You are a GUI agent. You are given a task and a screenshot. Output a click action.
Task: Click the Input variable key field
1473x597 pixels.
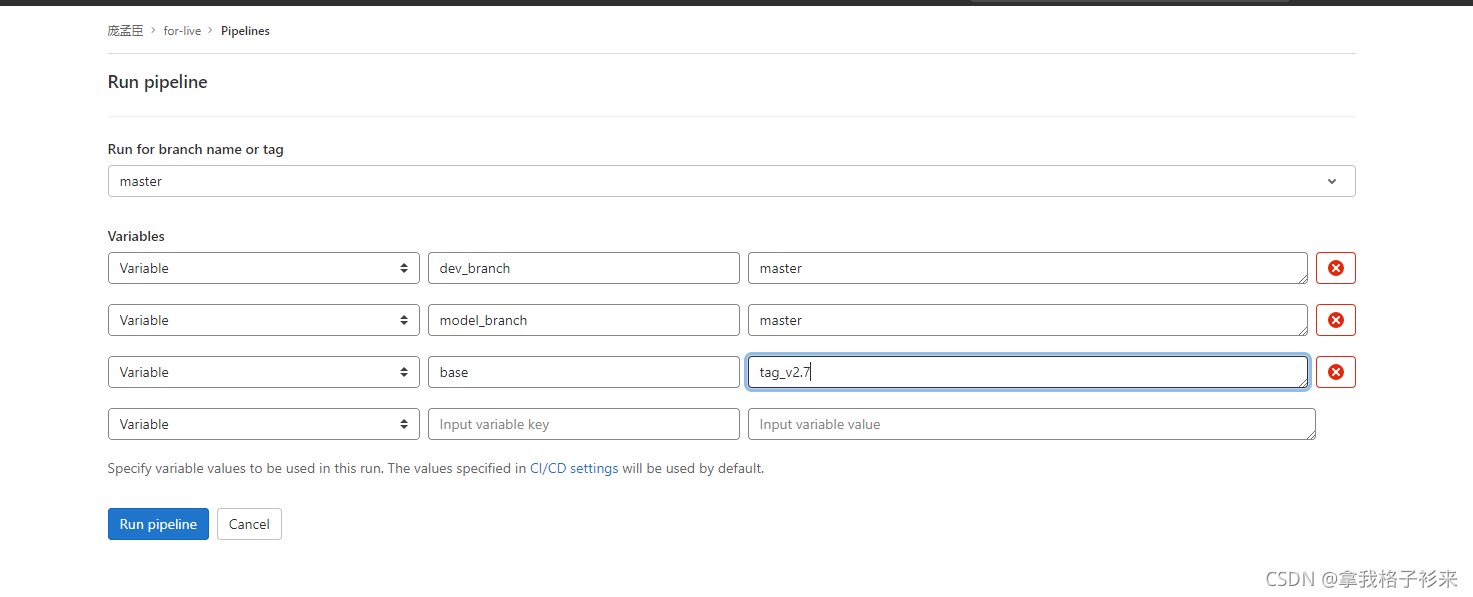[584, 424]
